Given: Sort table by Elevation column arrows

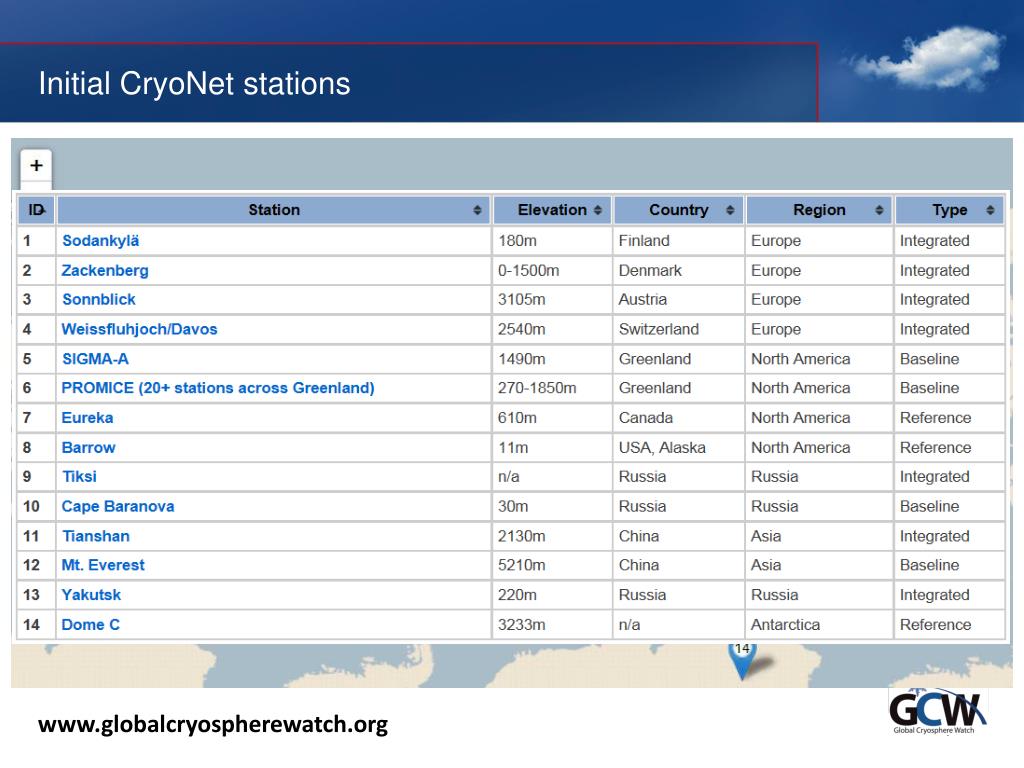Looking at the screenshot, I should pos(598,210).
